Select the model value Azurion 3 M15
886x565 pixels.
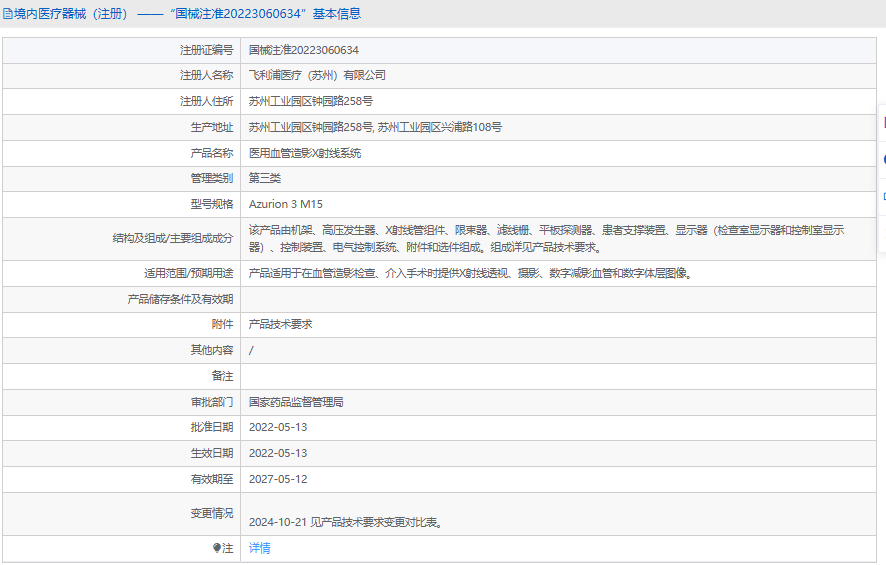286,205
